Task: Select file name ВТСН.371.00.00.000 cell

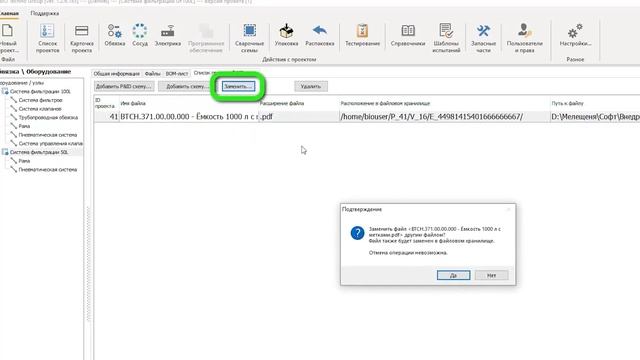Action: 189,117
